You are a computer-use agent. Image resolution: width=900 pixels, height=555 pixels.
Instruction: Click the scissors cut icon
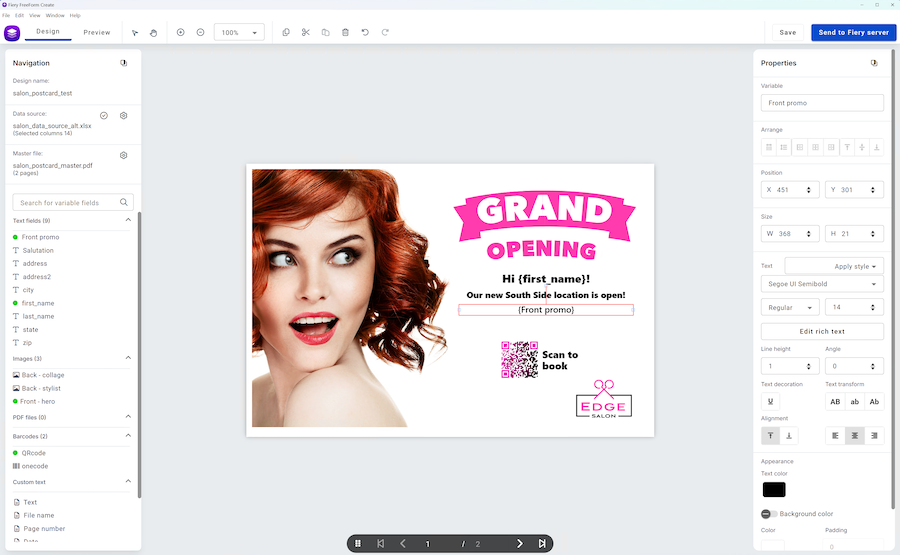pos(306,33)
